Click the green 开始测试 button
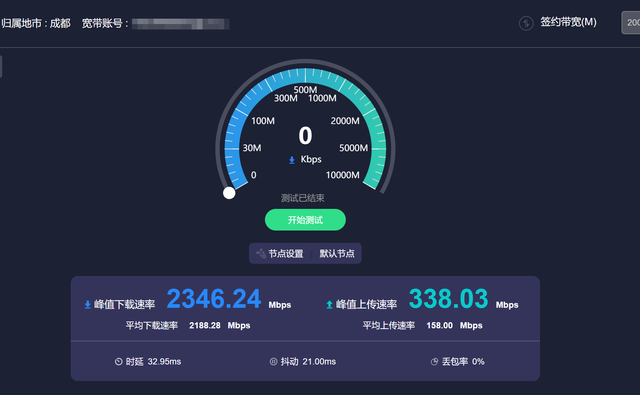The image size is (640, 395). 305,220
